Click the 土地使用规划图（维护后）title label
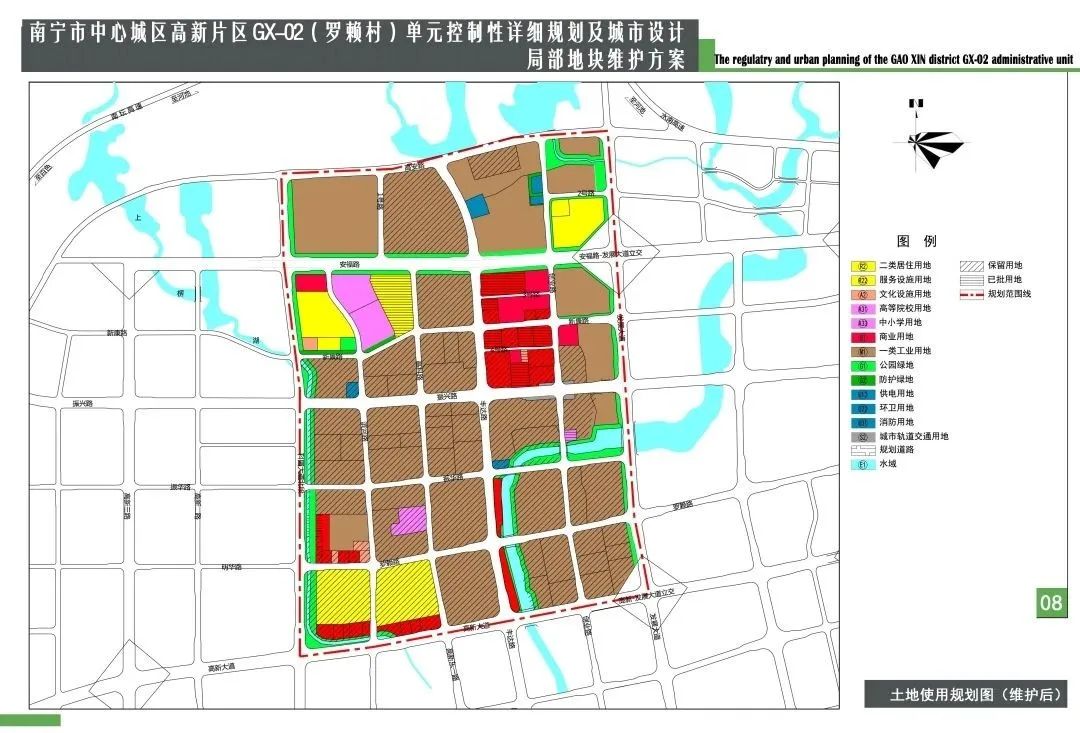 pos(965,694)
